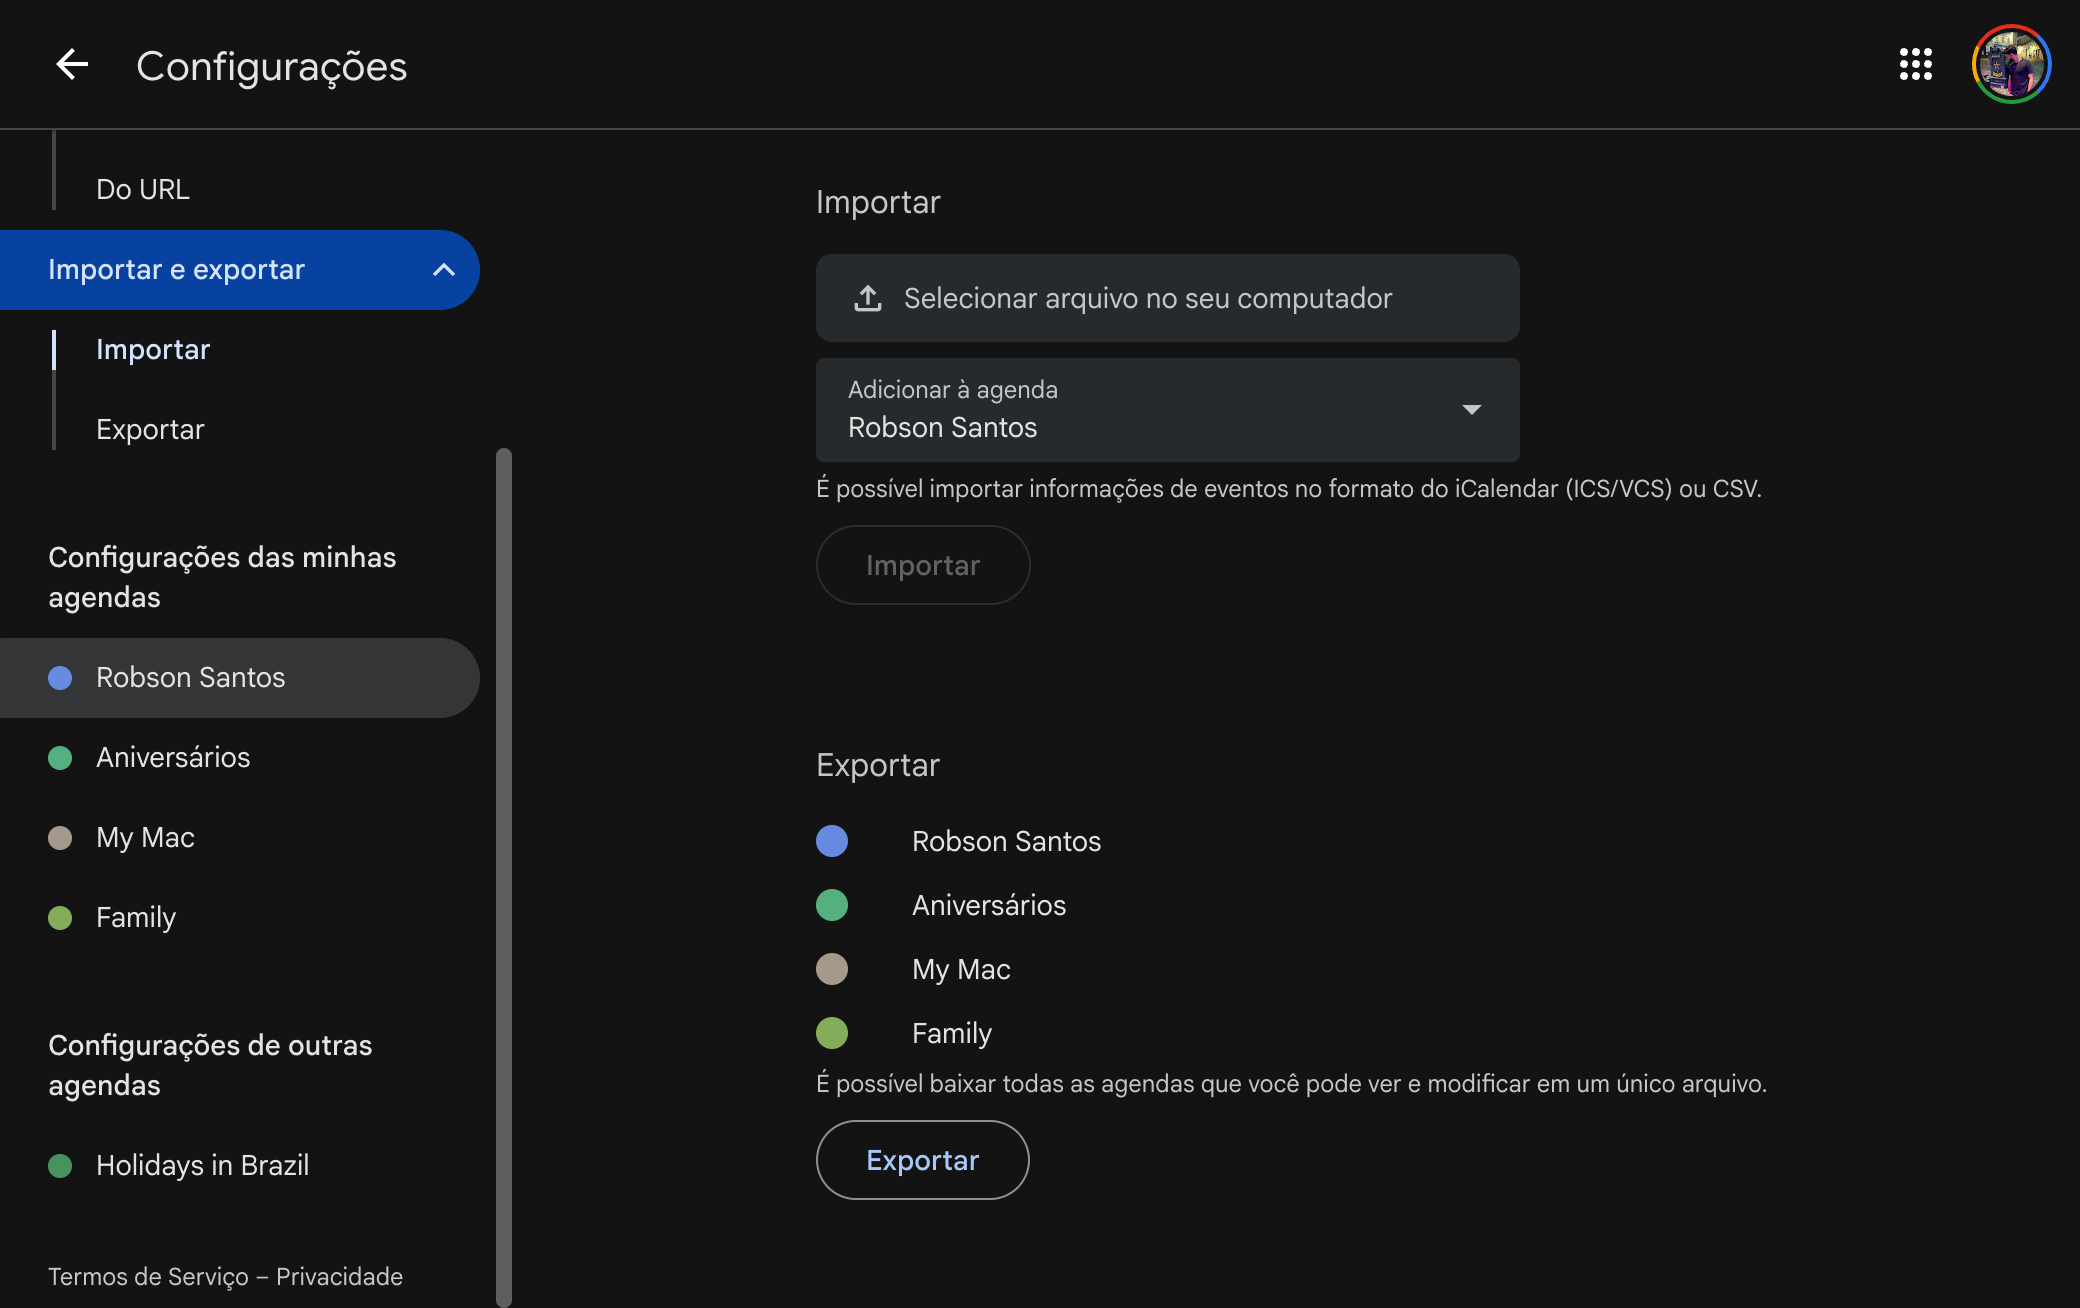Click the tan dot beside My Mac in sidebar
Viewport: 2080px width, 1308px height.
click(60, 838)
